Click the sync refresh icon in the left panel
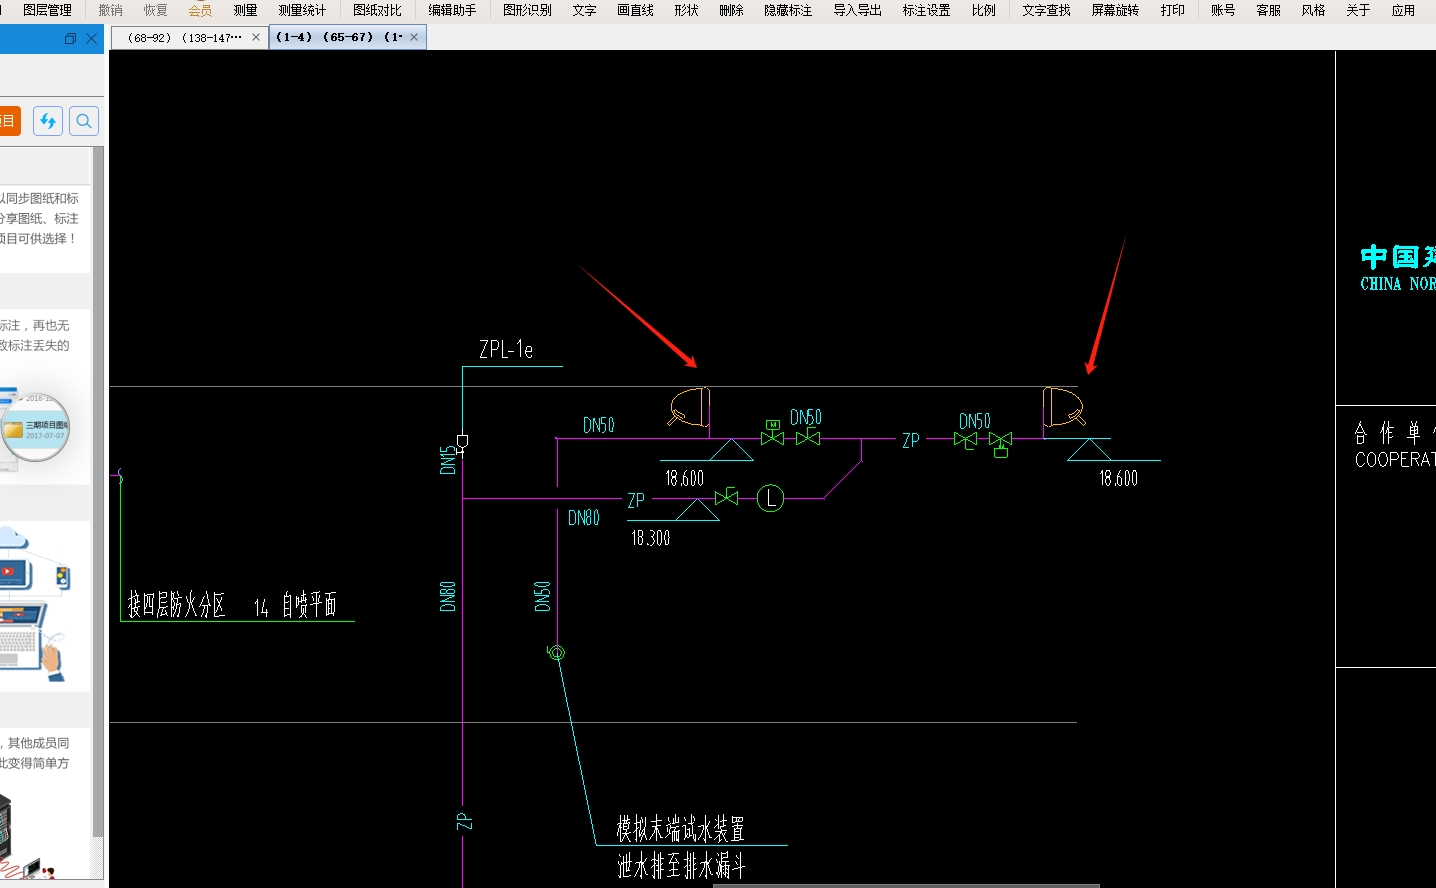This screenshot has width=1436, height=888. point(48,121)
